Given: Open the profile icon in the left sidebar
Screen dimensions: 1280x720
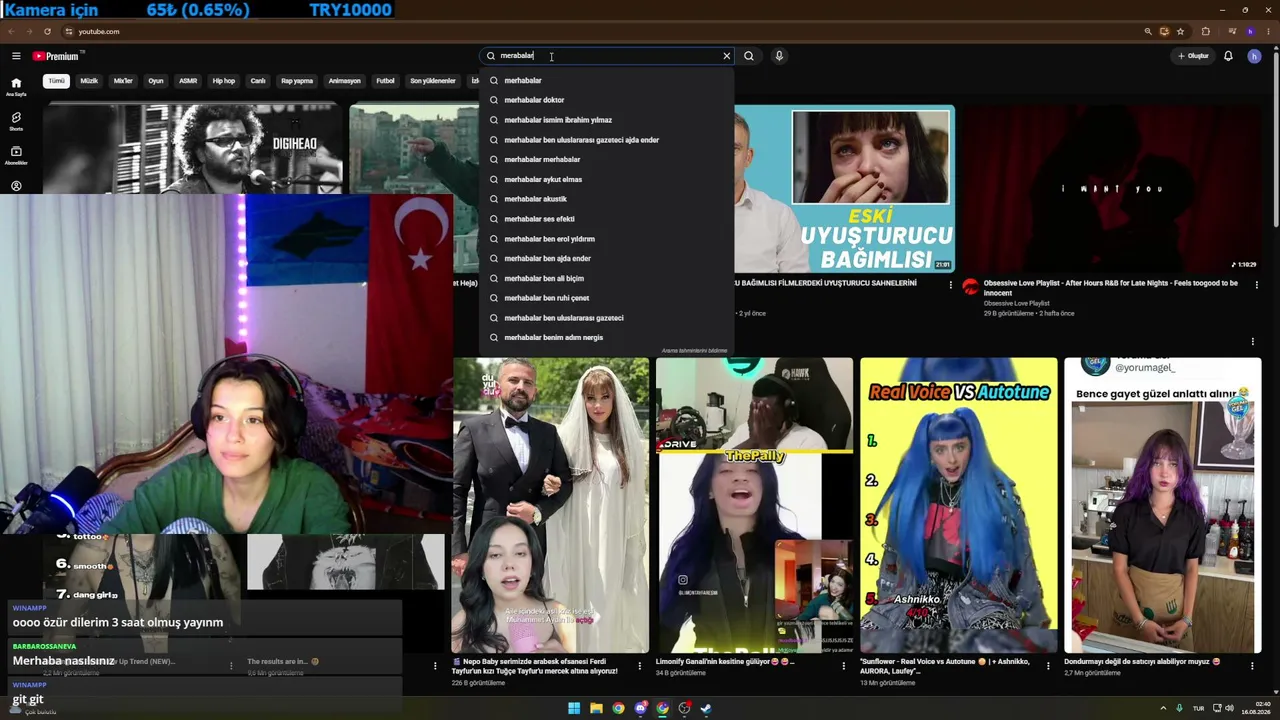Looking at the screenshot, I should [16, 186].
